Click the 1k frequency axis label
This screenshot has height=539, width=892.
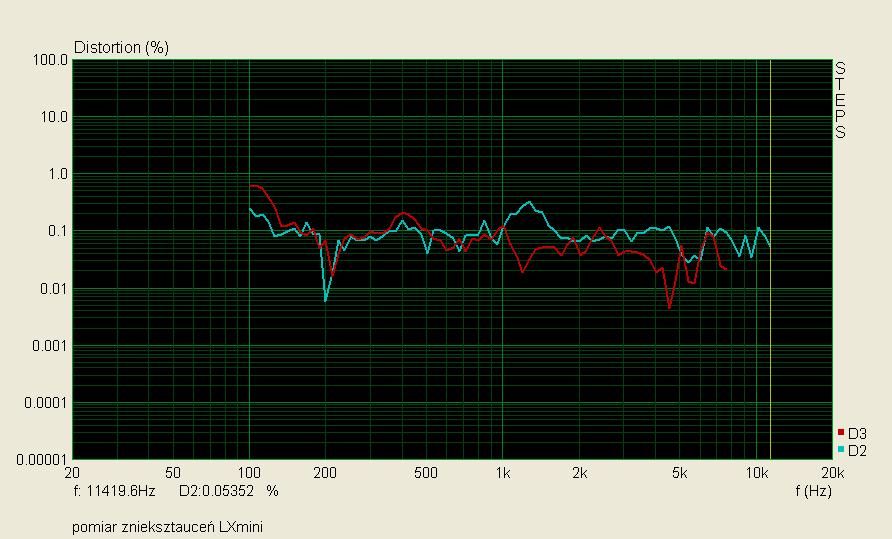pos(502,473)
